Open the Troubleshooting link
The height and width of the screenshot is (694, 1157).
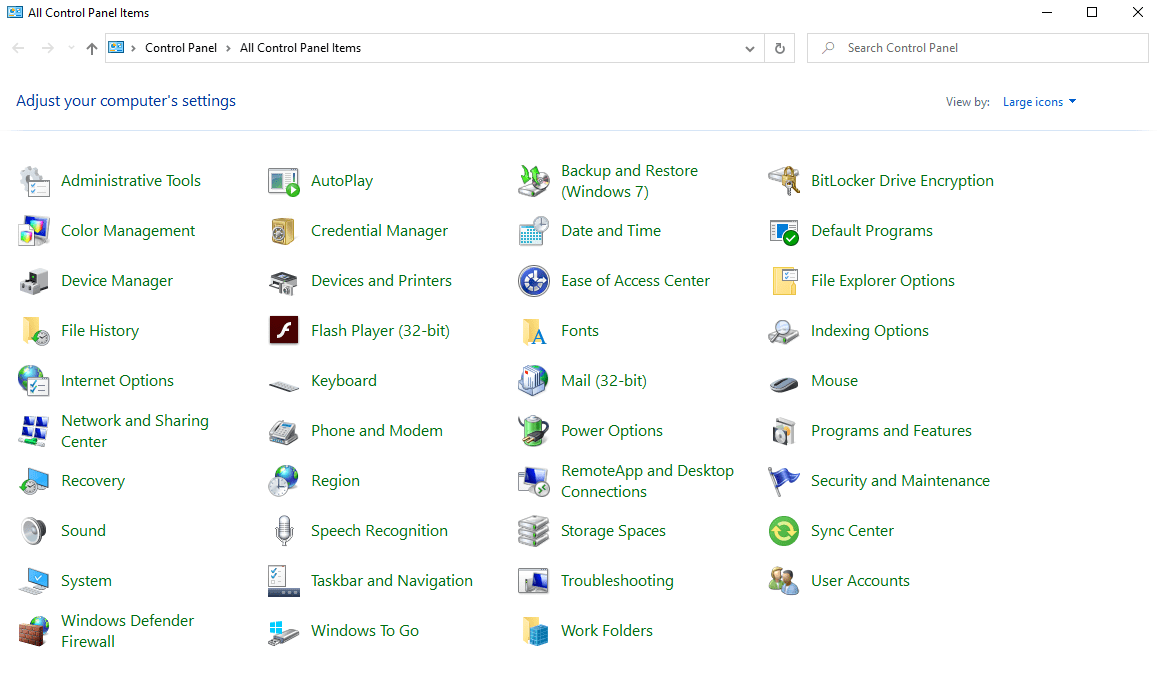[617, 581]
